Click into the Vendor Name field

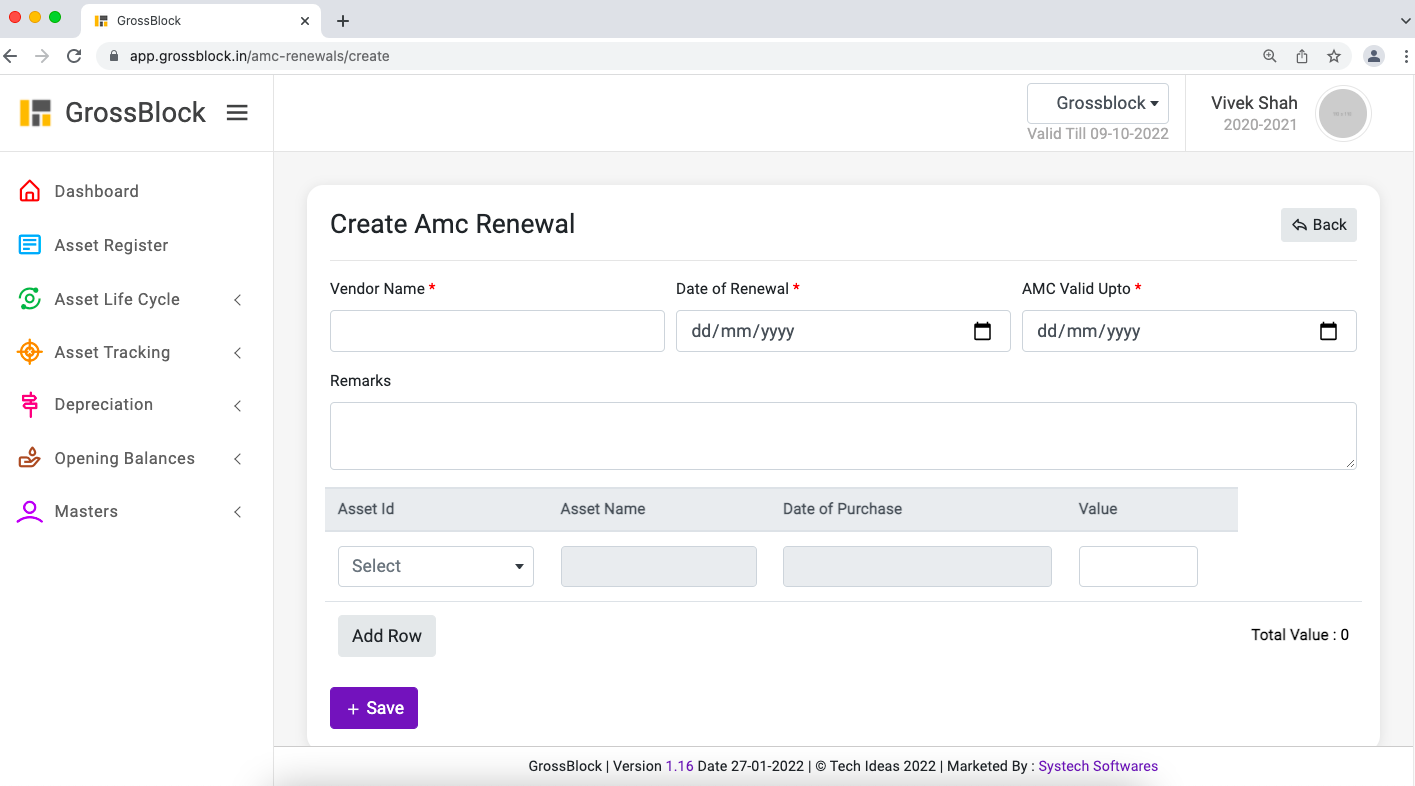(x=497, y=331)
